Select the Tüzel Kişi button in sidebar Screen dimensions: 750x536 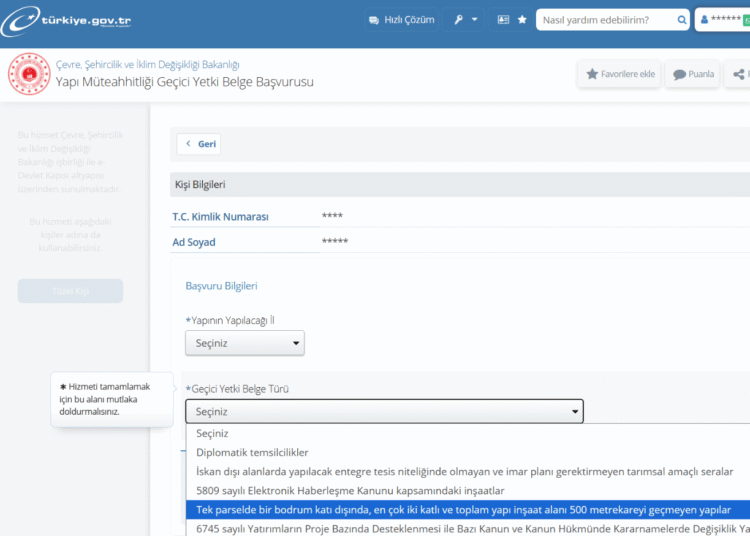coord(70,291)
